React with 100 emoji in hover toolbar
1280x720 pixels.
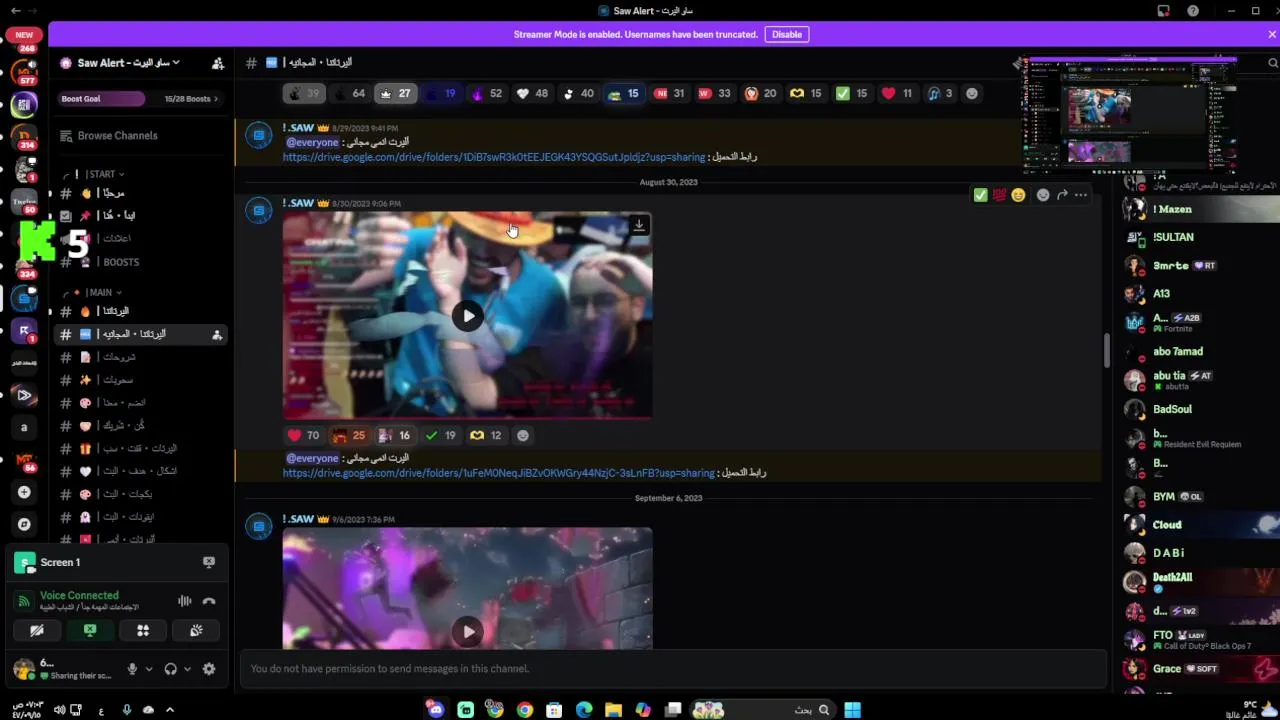pyautogui.click(x=999, y=195)
